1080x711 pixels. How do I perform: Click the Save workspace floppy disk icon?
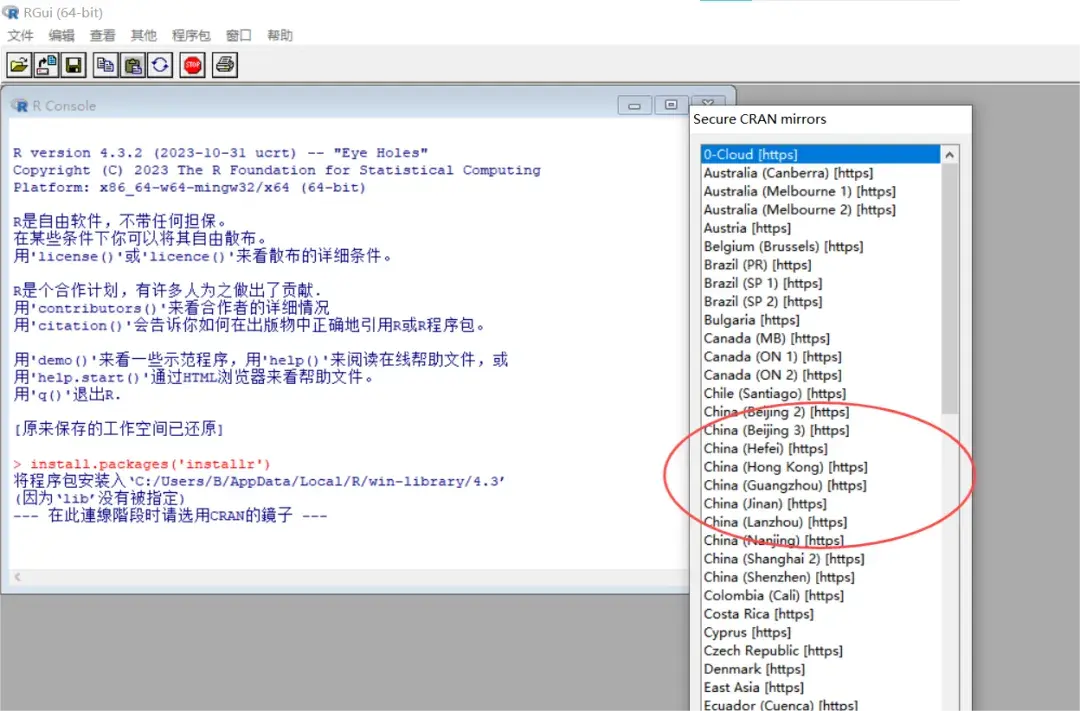tap(72, 64)
